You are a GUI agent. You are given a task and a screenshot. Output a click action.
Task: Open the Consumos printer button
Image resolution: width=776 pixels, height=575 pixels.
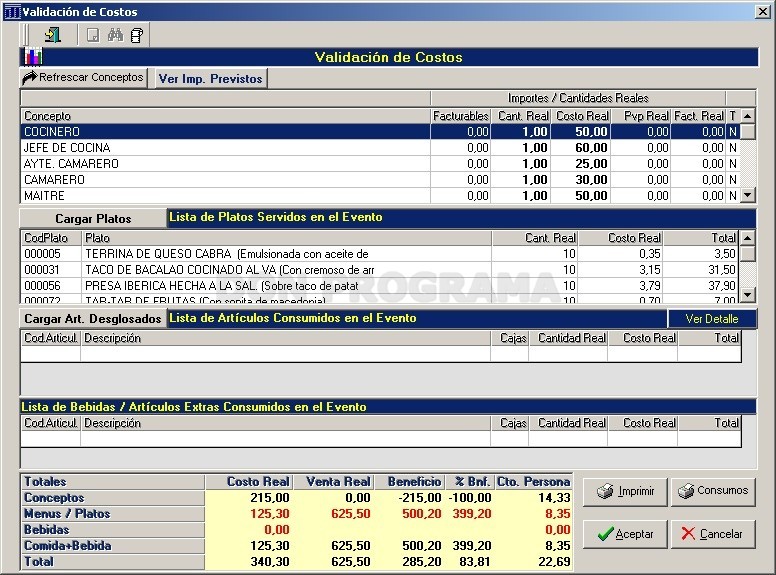pyautogui.click(x=713, y=491)
